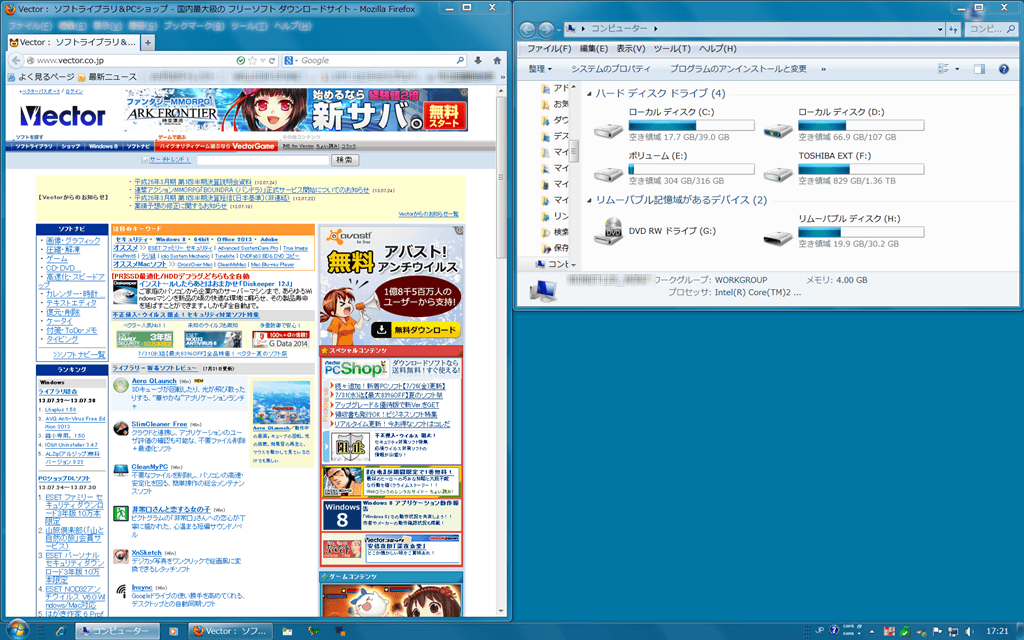Switch to the Computer (コンピューター) taskbar button
Image resolution: width=1024 pixels, height=640 pixels.
pos(118,631)
